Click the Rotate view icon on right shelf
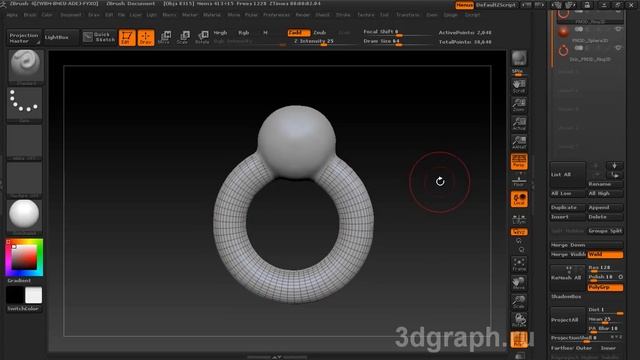 pos(519,320)
